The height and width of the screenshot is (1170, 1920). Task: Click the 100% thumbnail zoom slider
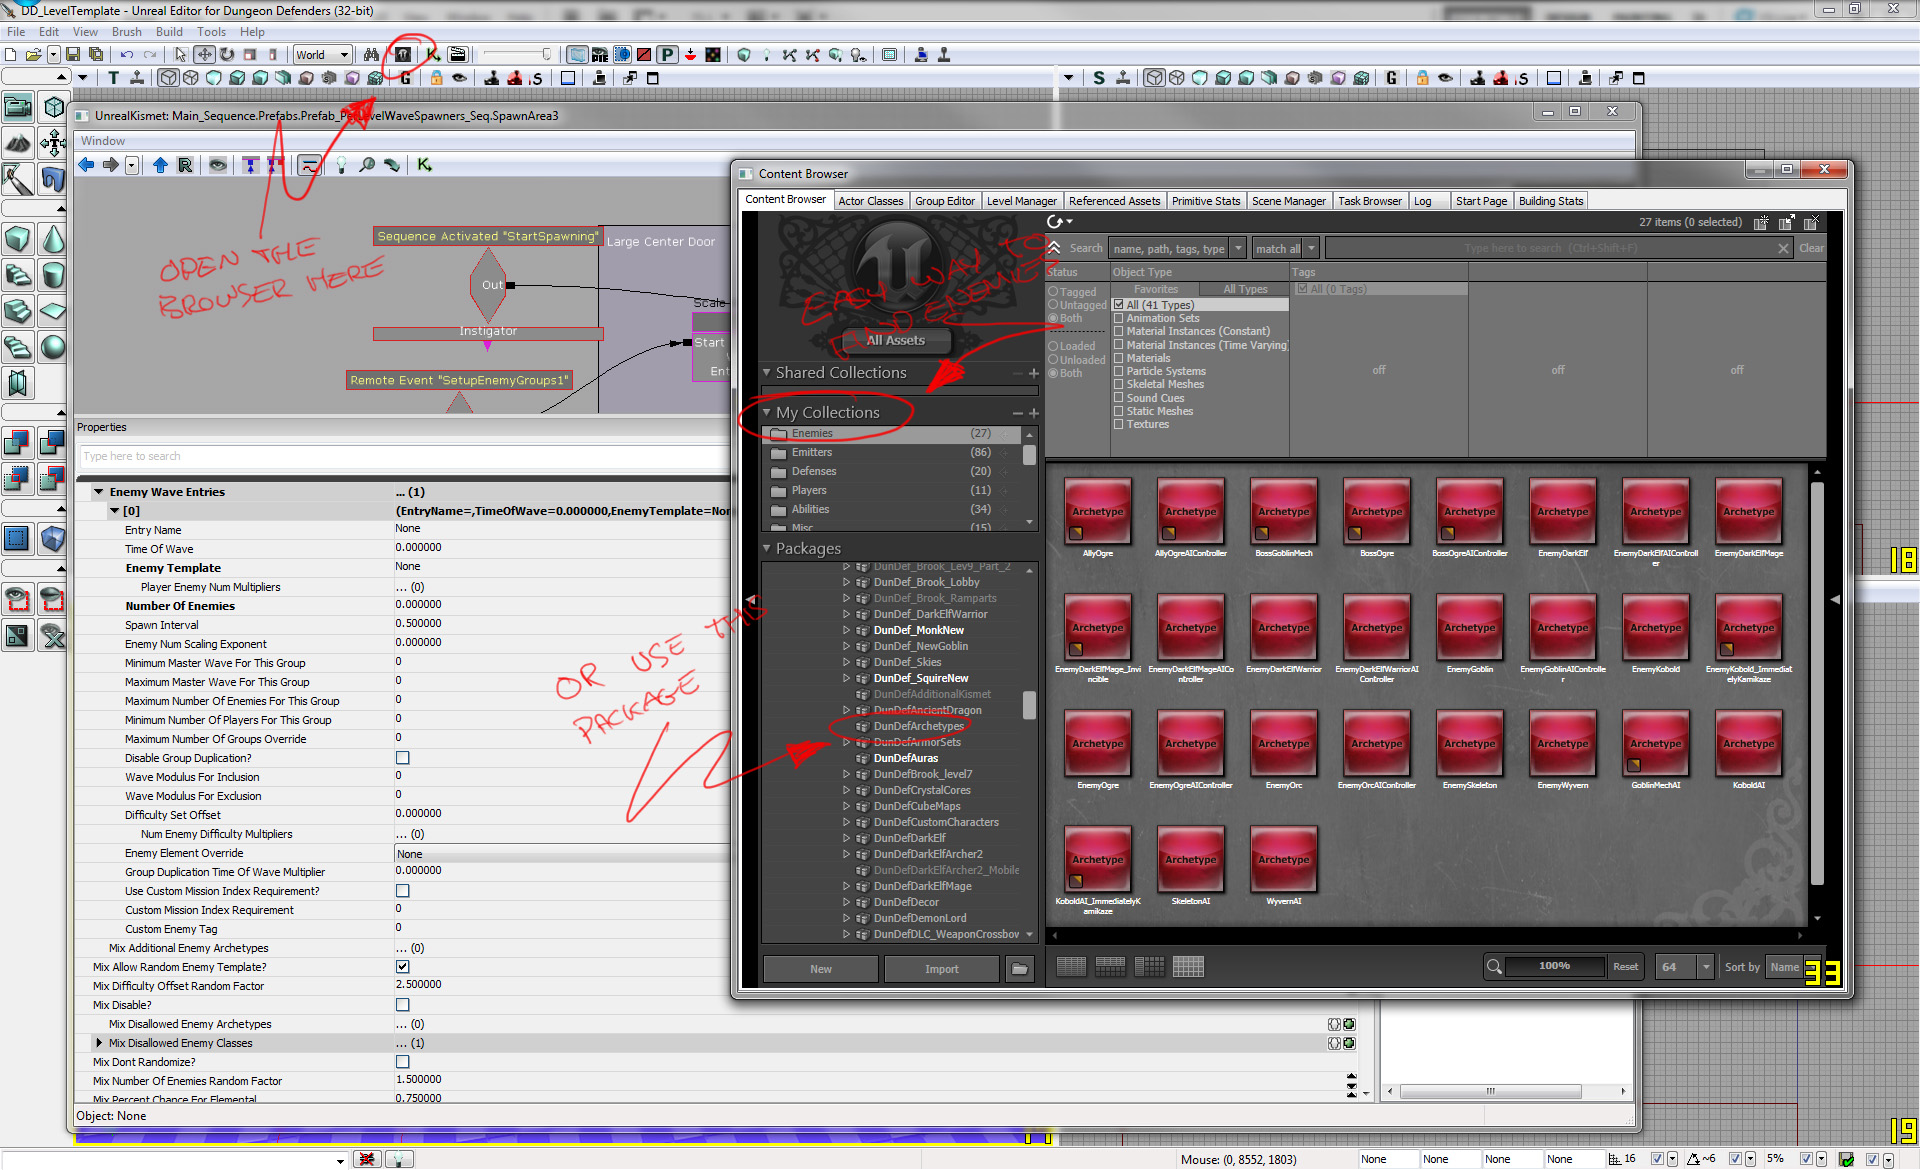pos(1554,966)
